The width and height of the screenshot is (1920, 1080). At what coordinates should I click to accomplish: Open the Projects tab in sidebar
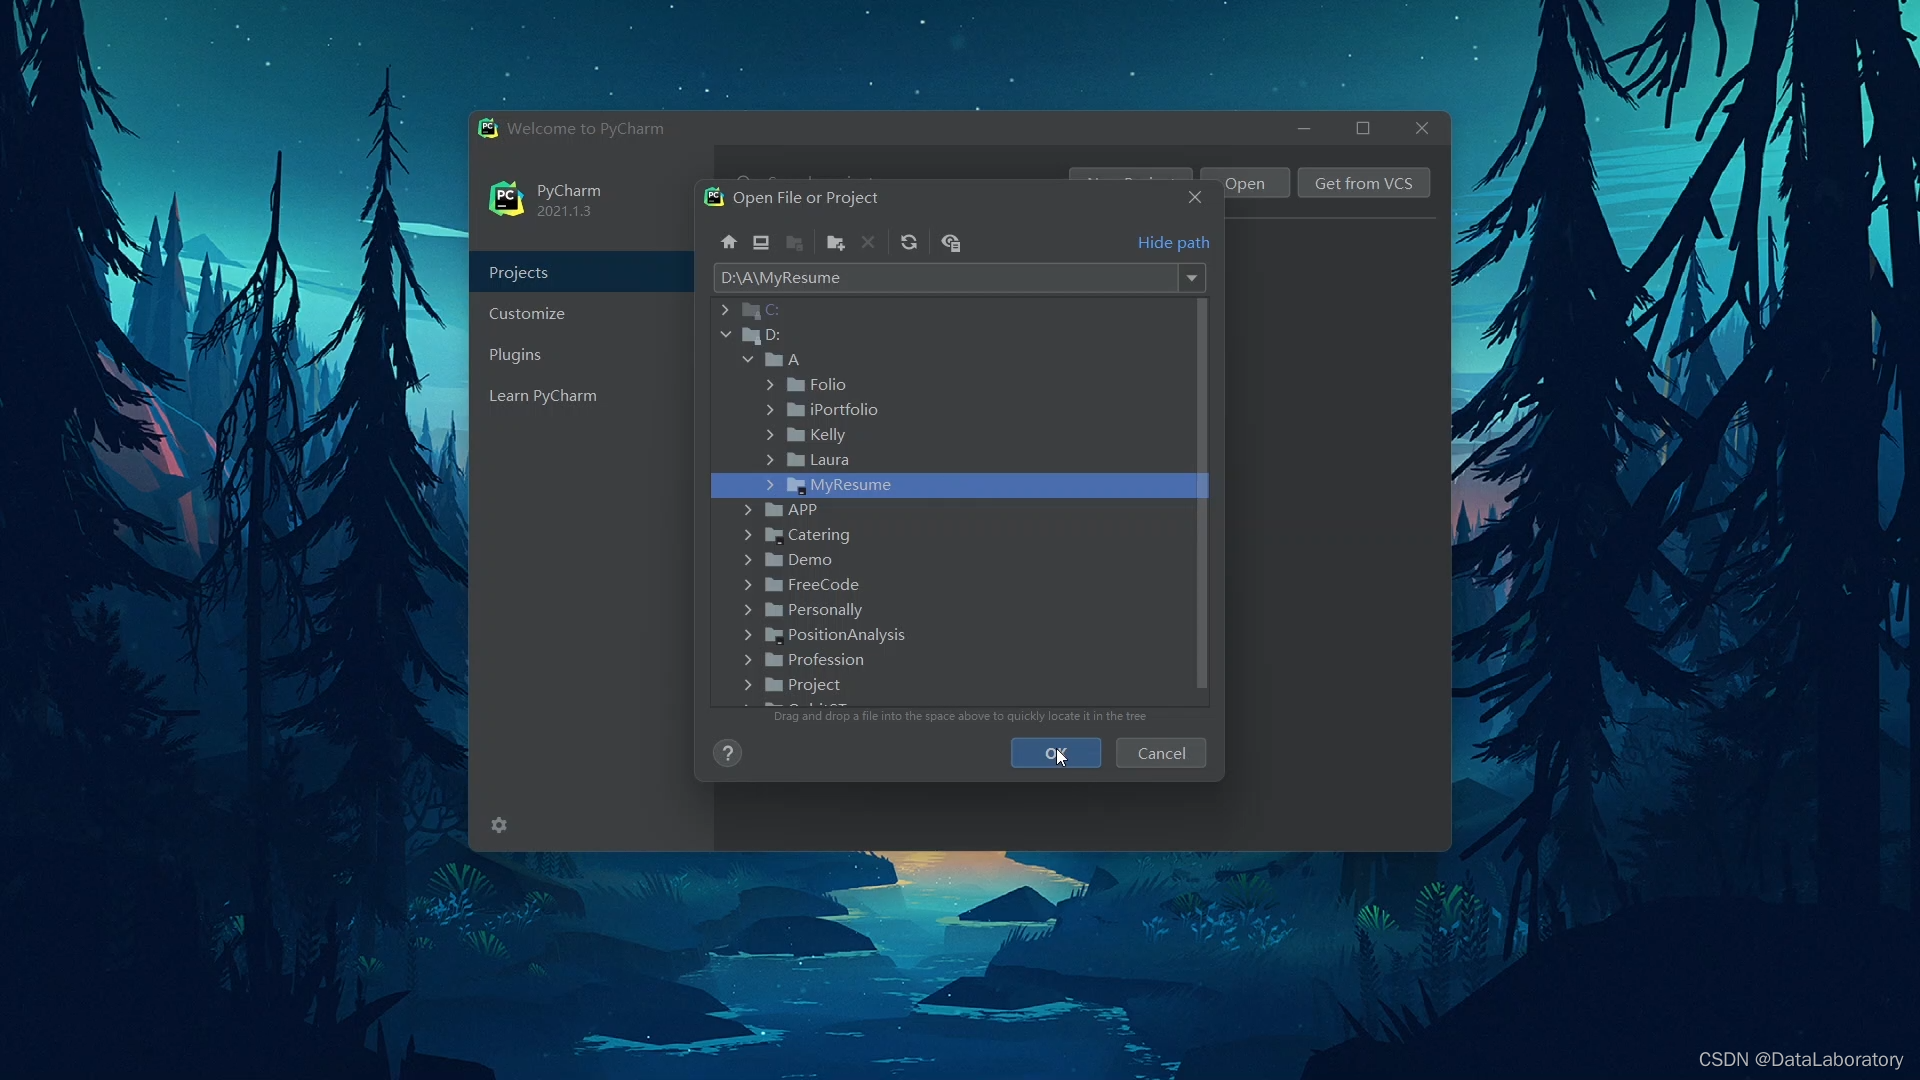tap(582, 272)
